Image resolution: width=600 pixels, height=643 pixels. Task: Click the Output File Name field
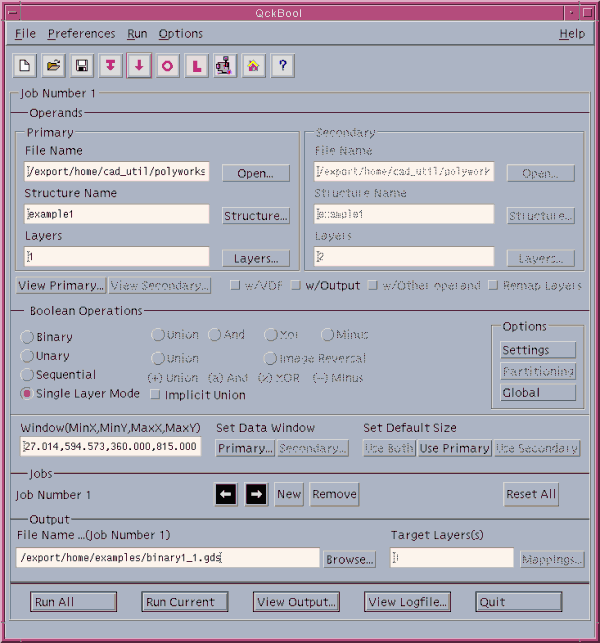(168, 558)
